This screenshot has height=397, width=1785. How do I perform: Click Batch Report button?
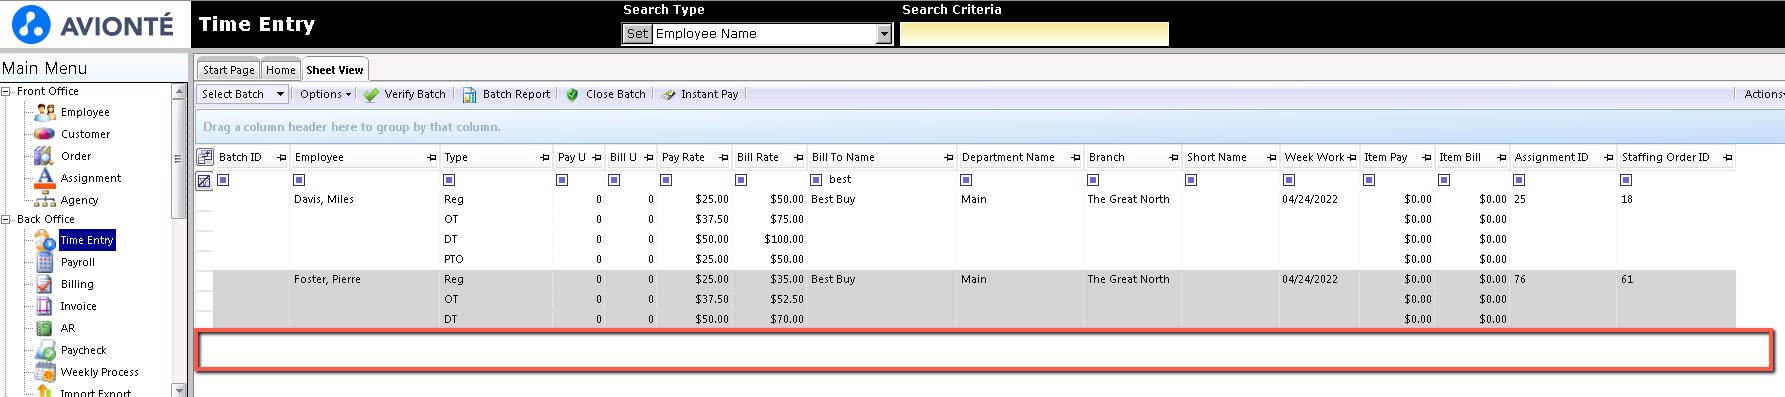pos(506,94)
